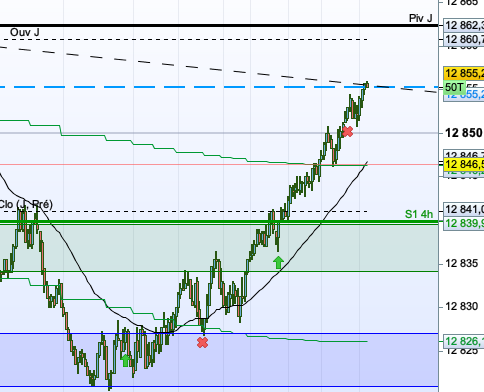Click the green 50T label
This screenshot has height=392, width=484.
[x=454, y=87]
